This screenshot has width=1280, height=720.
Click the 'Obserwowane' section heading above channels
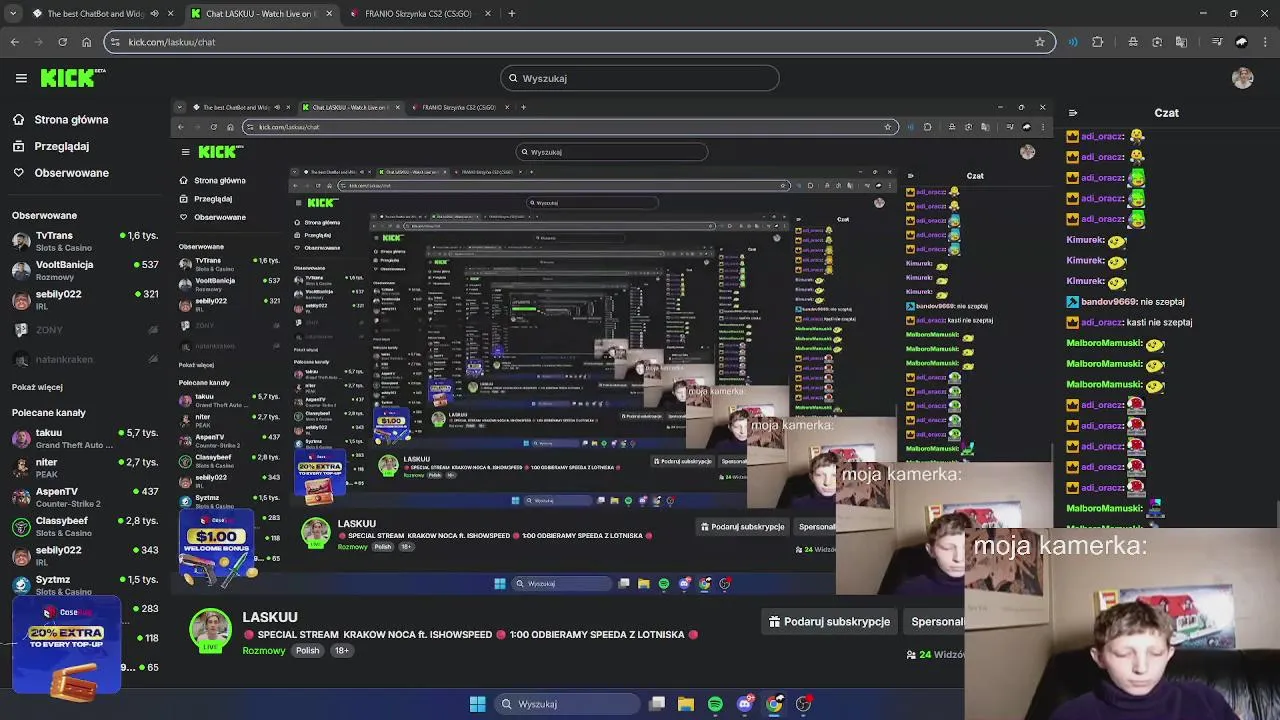click(x=44, y=215)
